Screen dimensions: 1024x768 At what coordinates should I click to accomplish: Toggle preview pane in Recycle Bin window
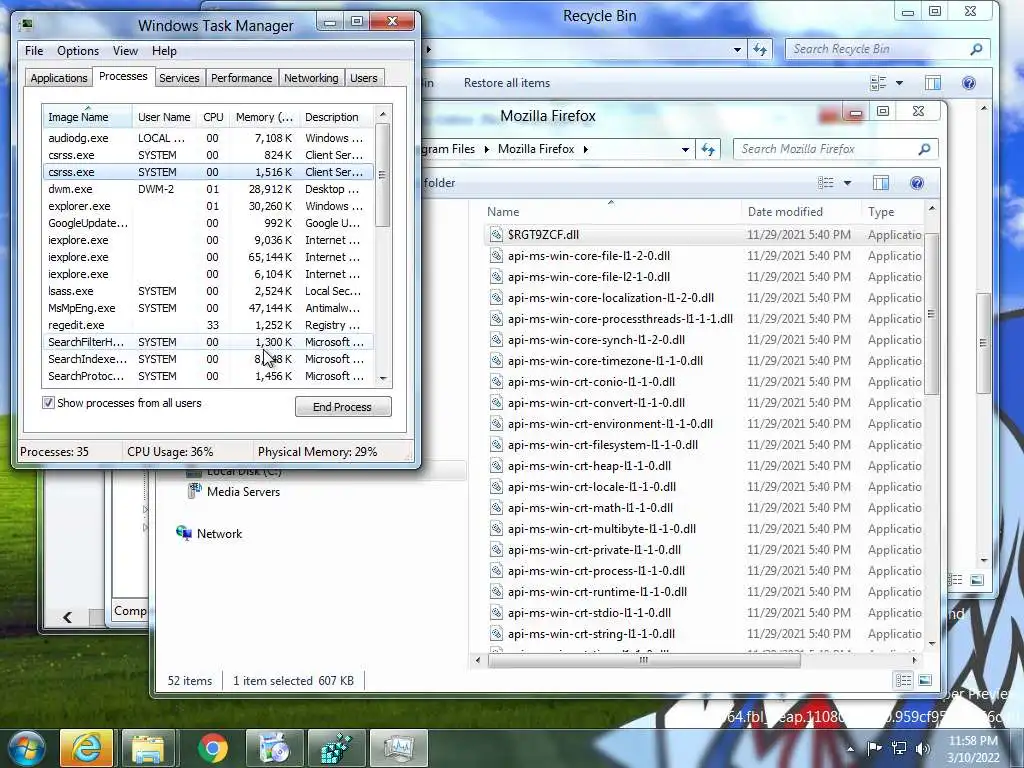pos(933,83)
